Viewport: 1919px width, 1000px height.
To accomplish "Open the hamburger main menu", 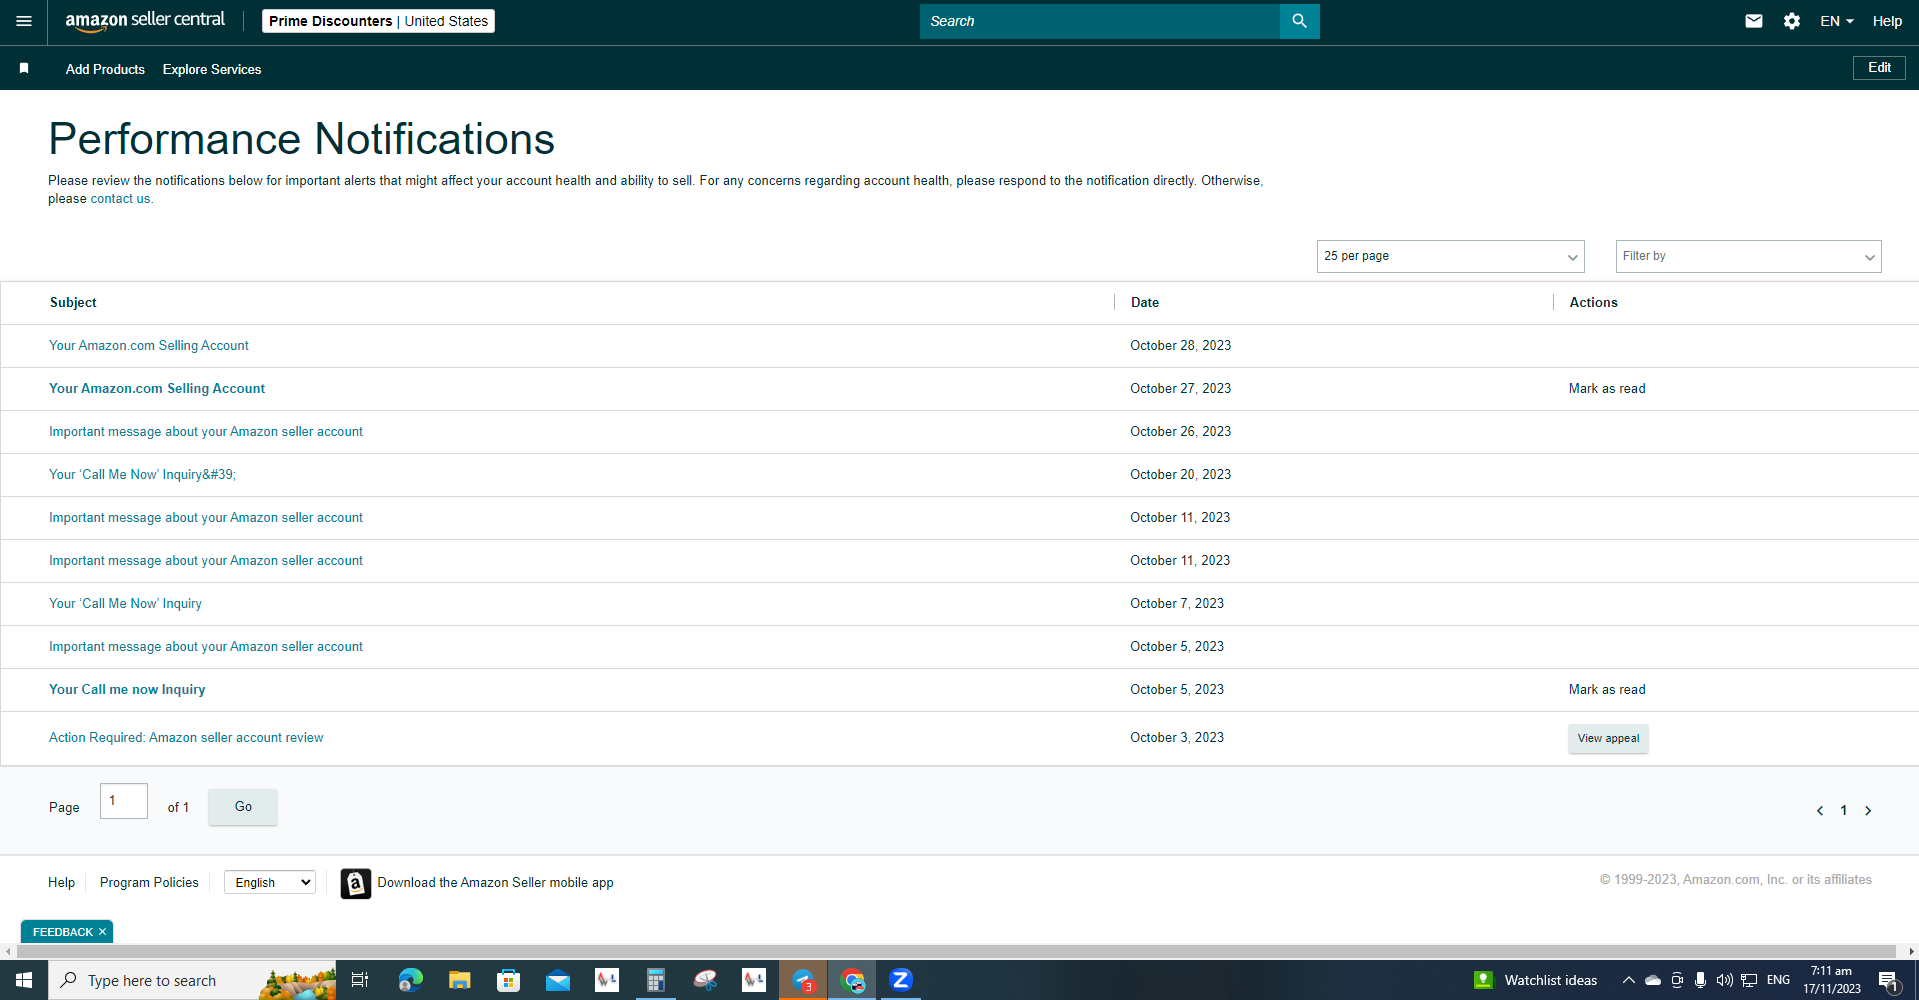I will click(x=24, y=21).
